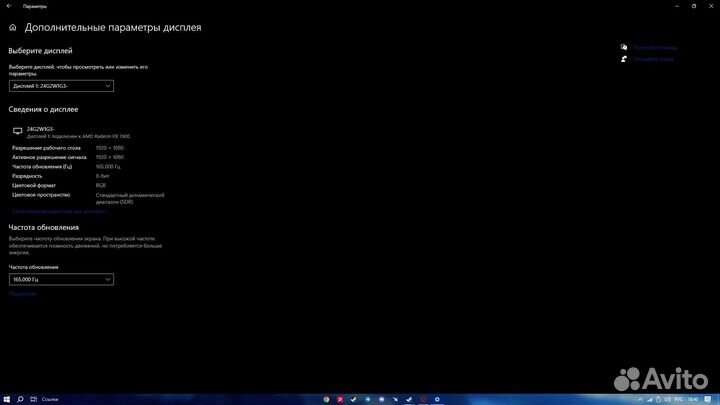Open the Send feedback link
720x405 pixels.
[653, 59]
